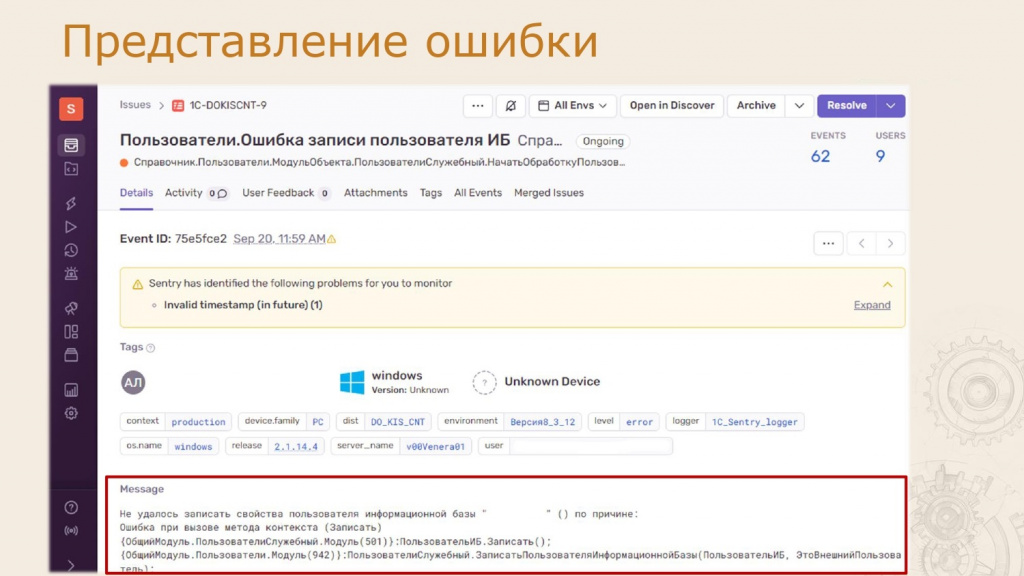Click the Tags help question icon
Screen dimensions: 1024x576
(151, 348)
